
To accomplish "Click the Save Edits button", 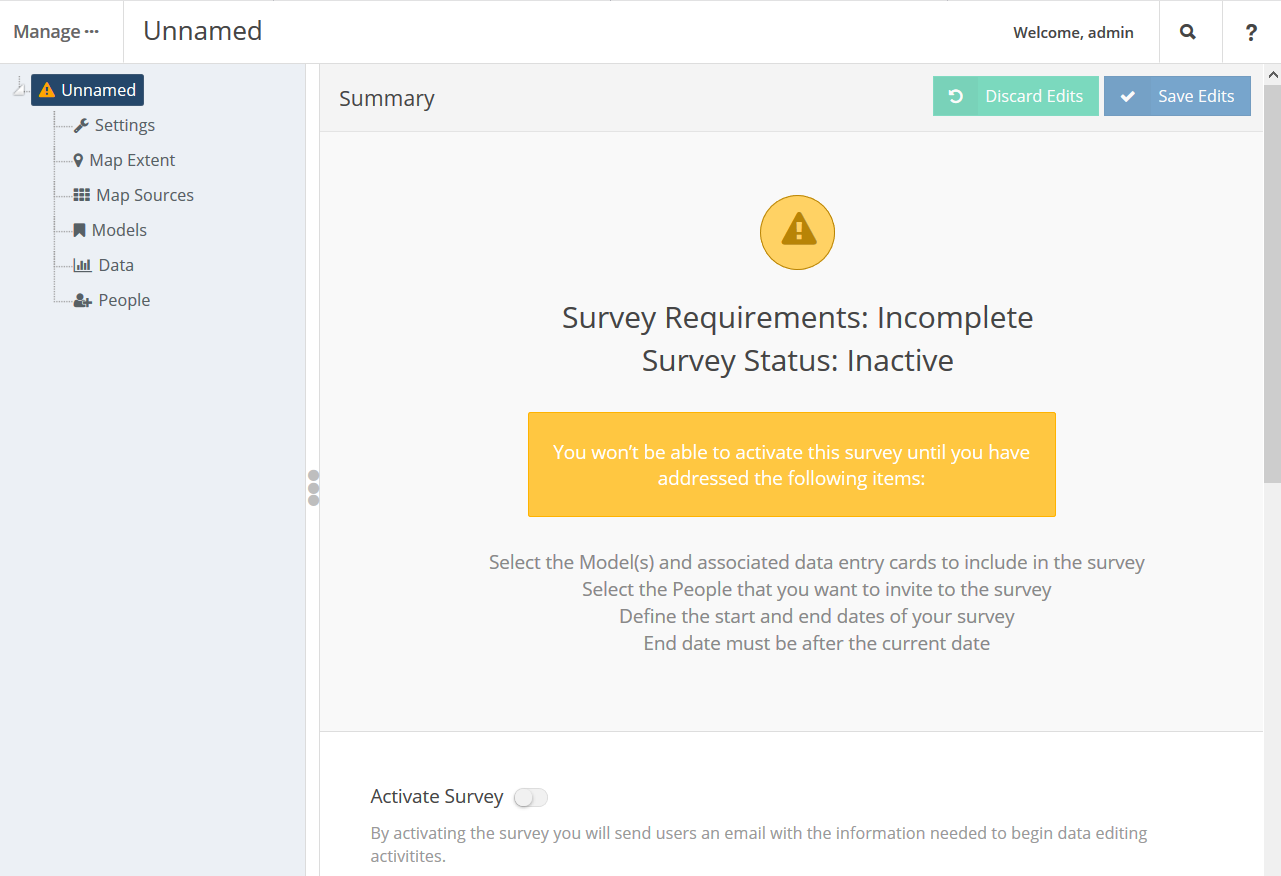I will tap(1177, 96).
